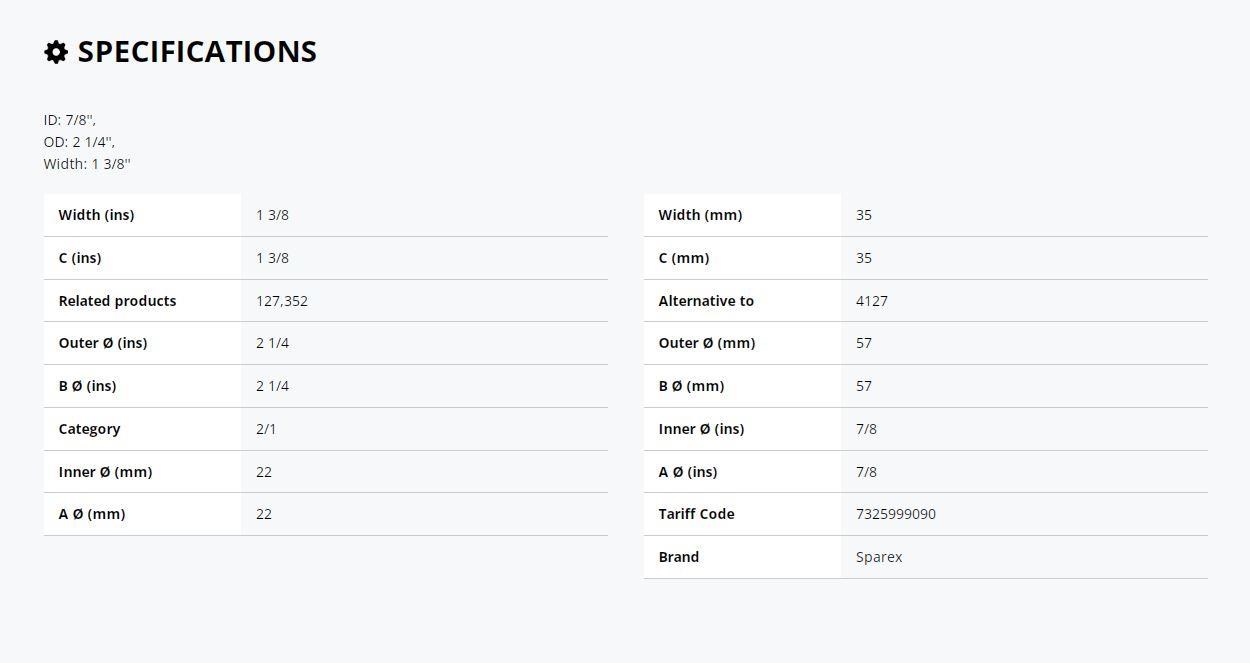1250x663 pixels.
Task: Click the Outer Ø (ins) label
Action: click(103, 343)
